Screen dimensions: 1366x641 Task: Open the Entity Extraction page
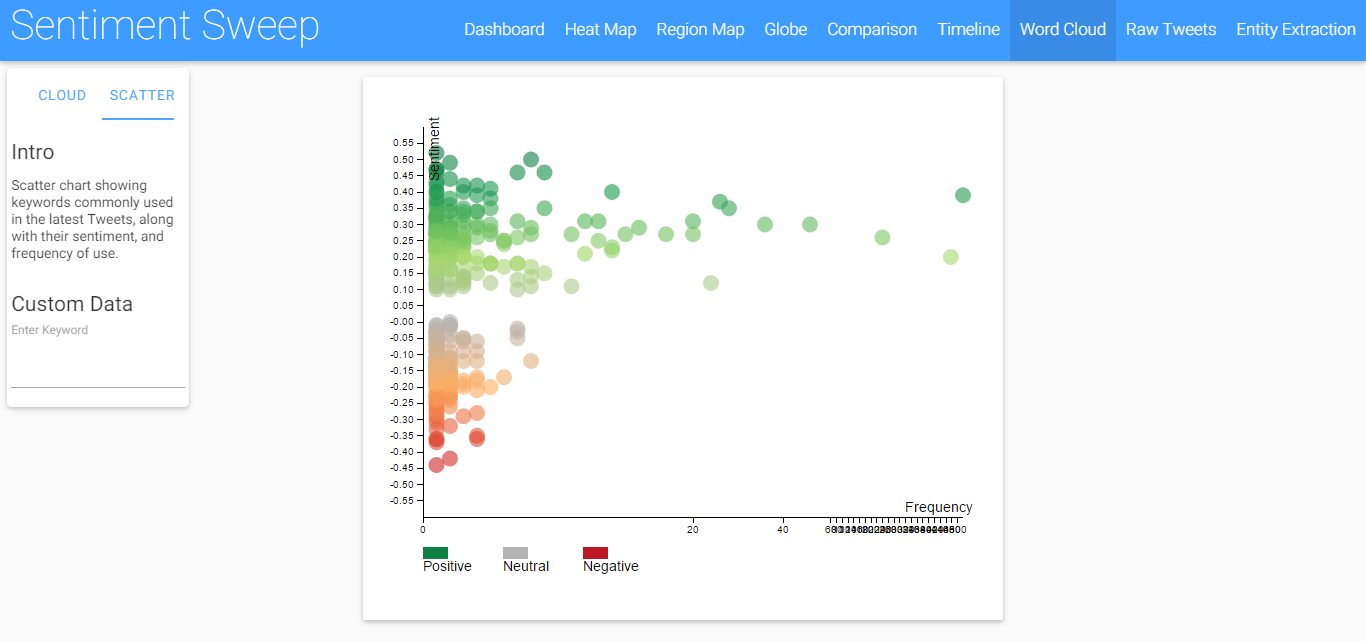click(x=1295, y=30)
